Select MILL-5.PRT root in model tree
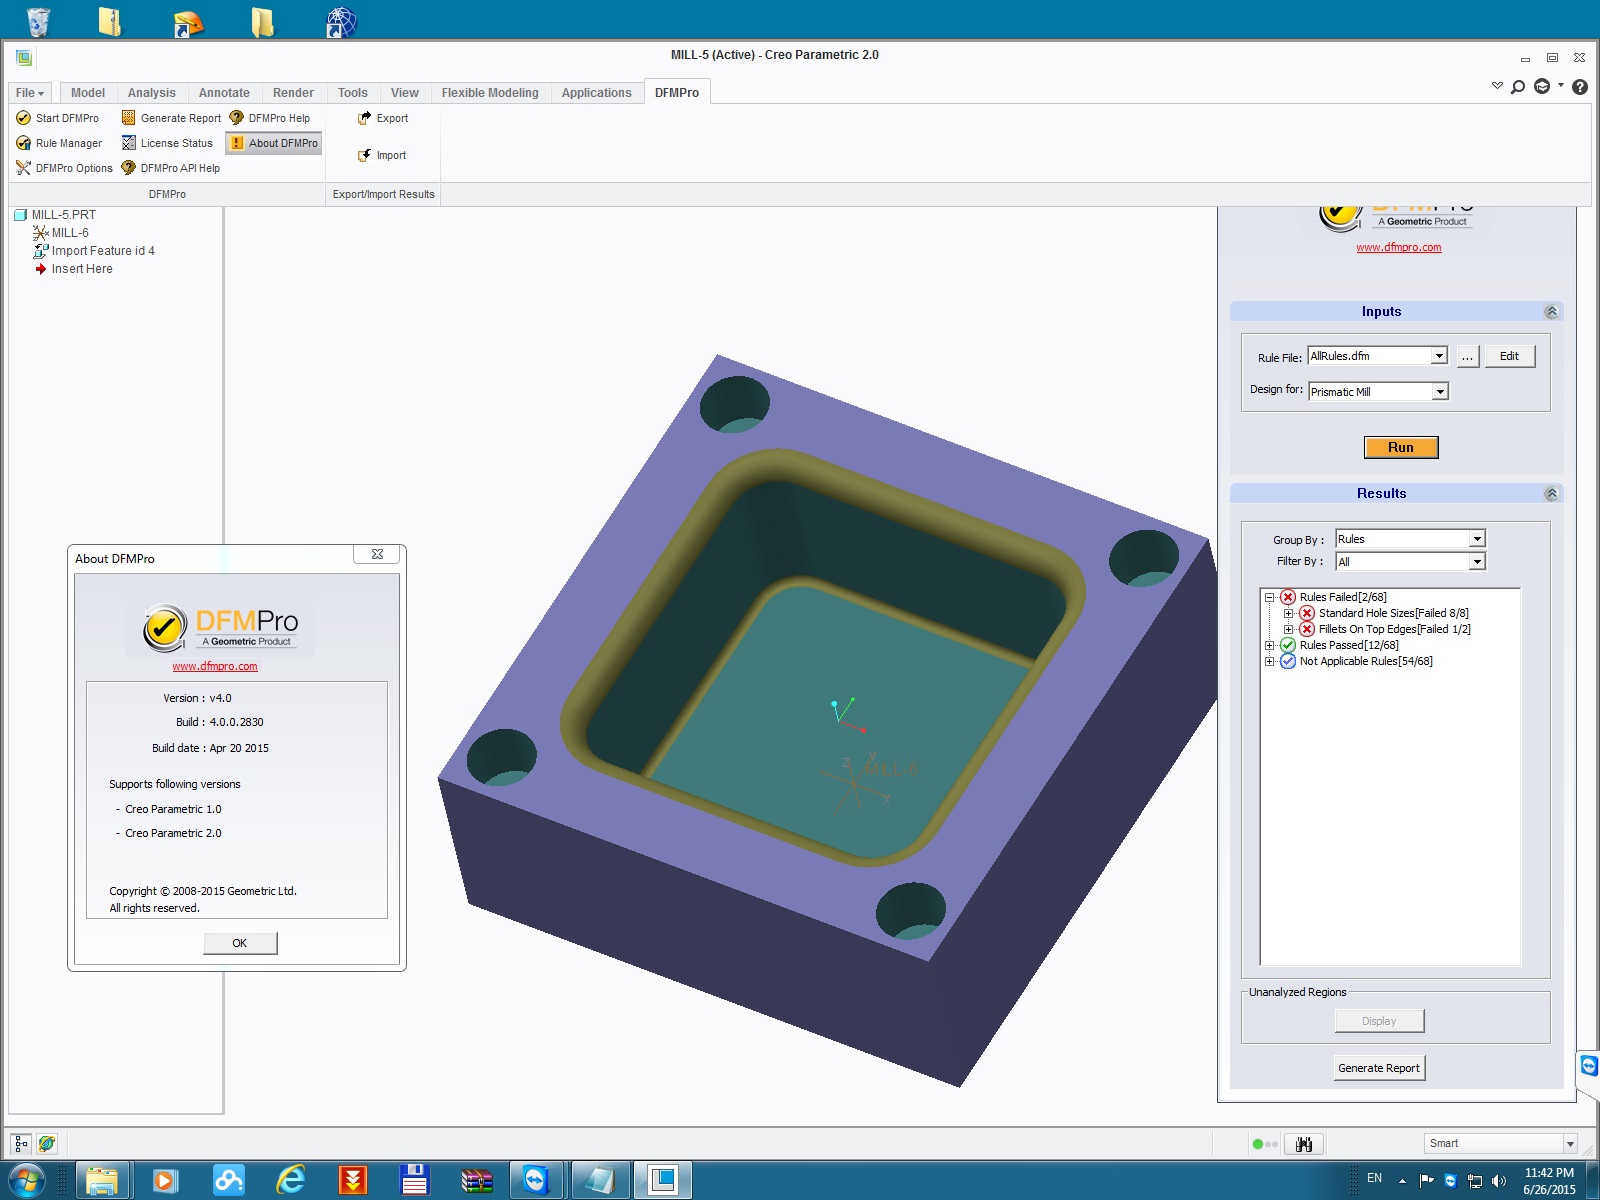Image resolution: width=1600 pixels, height=1200 pixels. (x=55, y=215)
